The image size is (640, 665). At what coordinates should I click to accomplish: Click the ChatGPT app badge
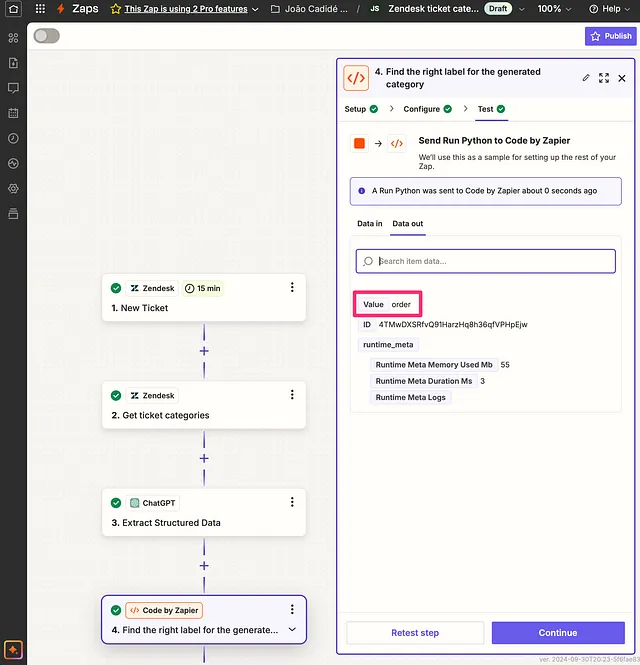(x=153, y=503)
